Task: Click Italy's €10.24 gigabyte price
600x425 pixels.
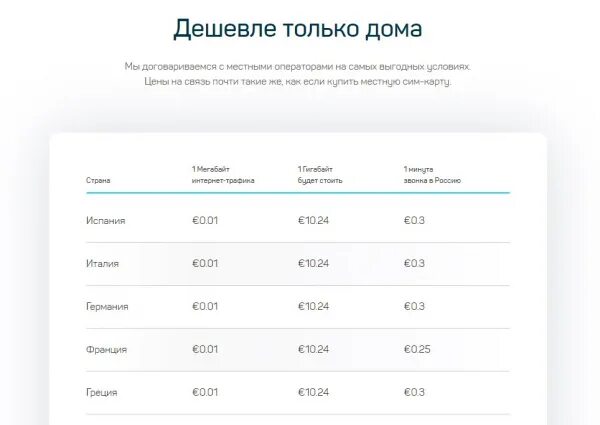Action: 313,263
